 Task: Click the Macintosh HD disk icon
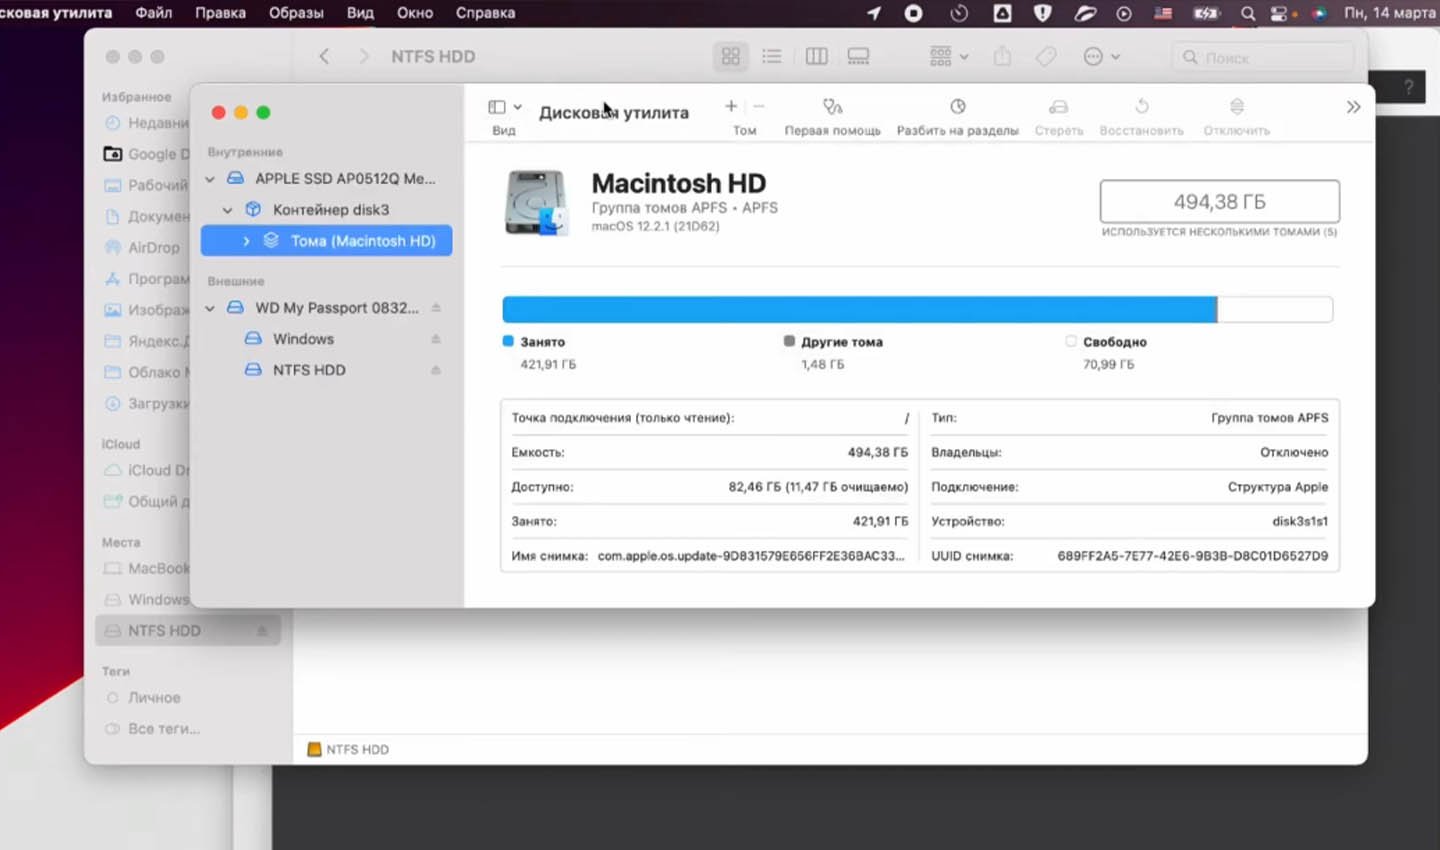tap(537, 202)
